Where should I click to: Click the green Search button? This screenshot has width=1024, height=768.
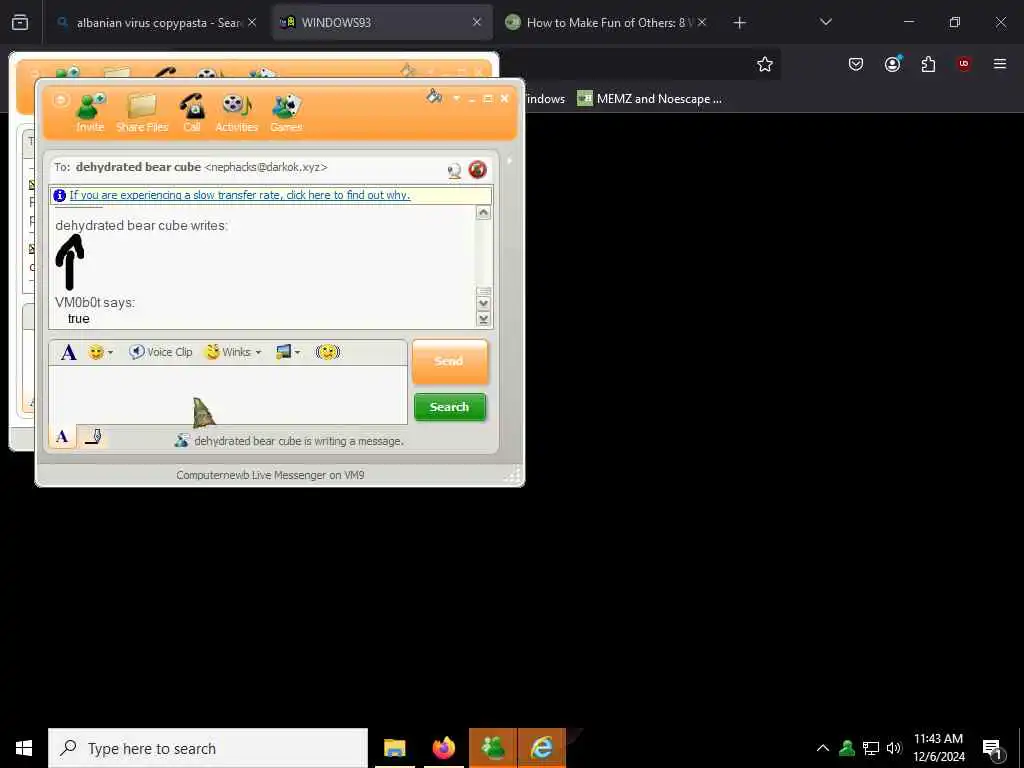[450, 407]
